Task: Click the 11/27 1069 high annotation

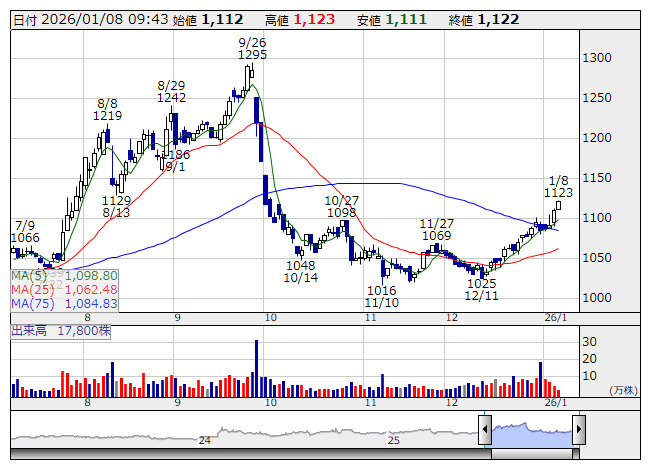Action: [x=436, y=230]
